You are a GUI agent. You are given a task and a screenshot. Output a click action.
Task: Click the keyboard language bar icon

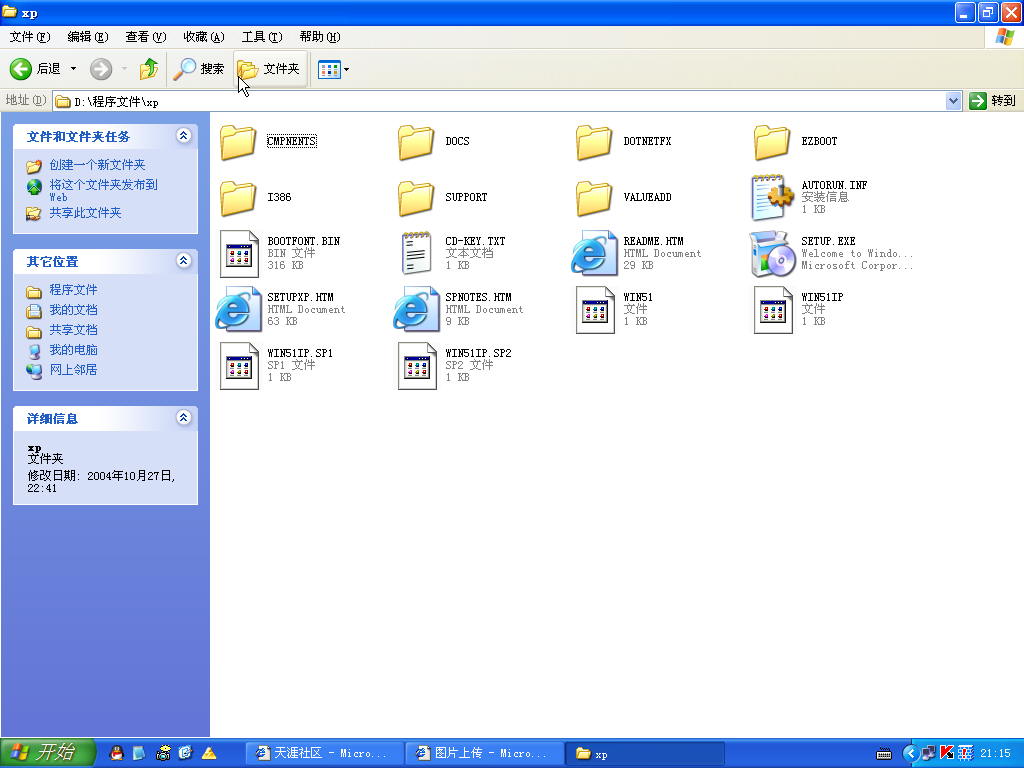(884, 754)
